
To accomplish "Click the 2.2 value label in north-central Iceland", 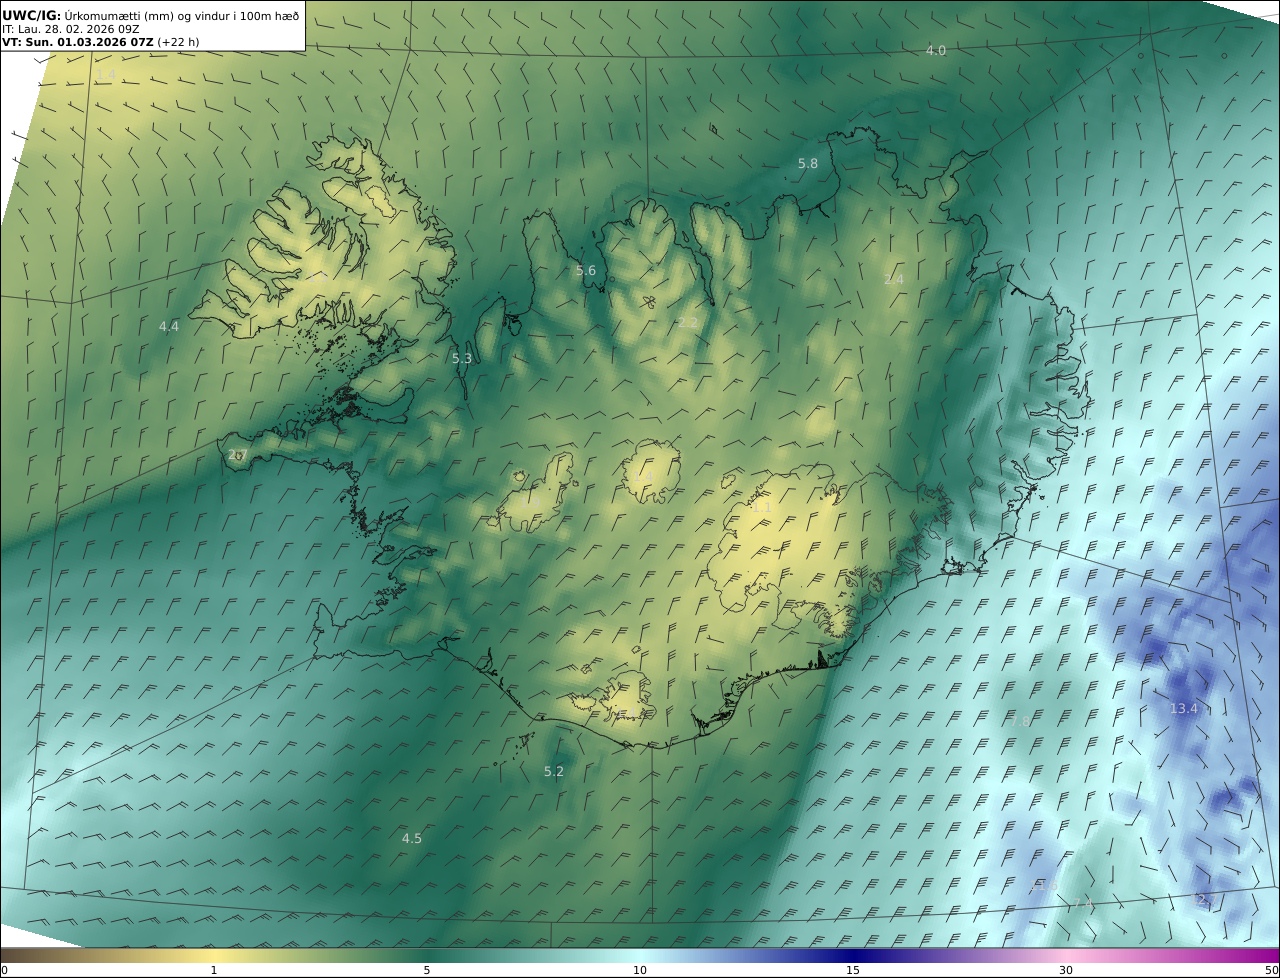I will pyautogui.click(x=688, y=322).
